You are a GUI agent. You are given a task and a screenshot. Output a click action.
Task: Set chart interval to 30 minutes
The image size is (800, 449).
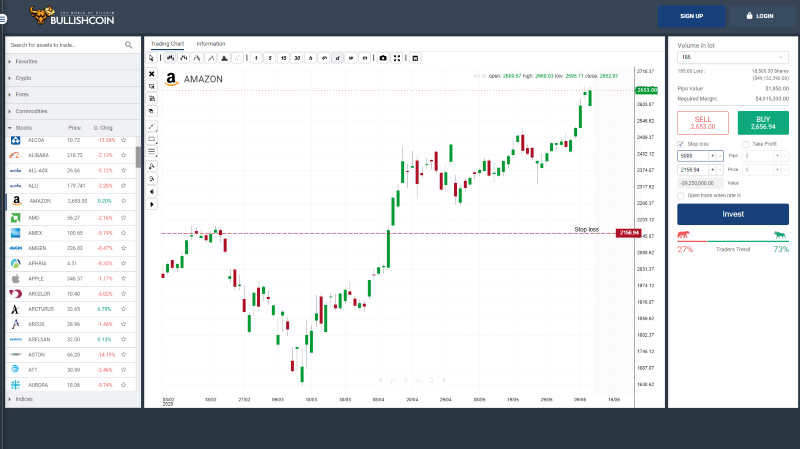click(x=297, y=58)
